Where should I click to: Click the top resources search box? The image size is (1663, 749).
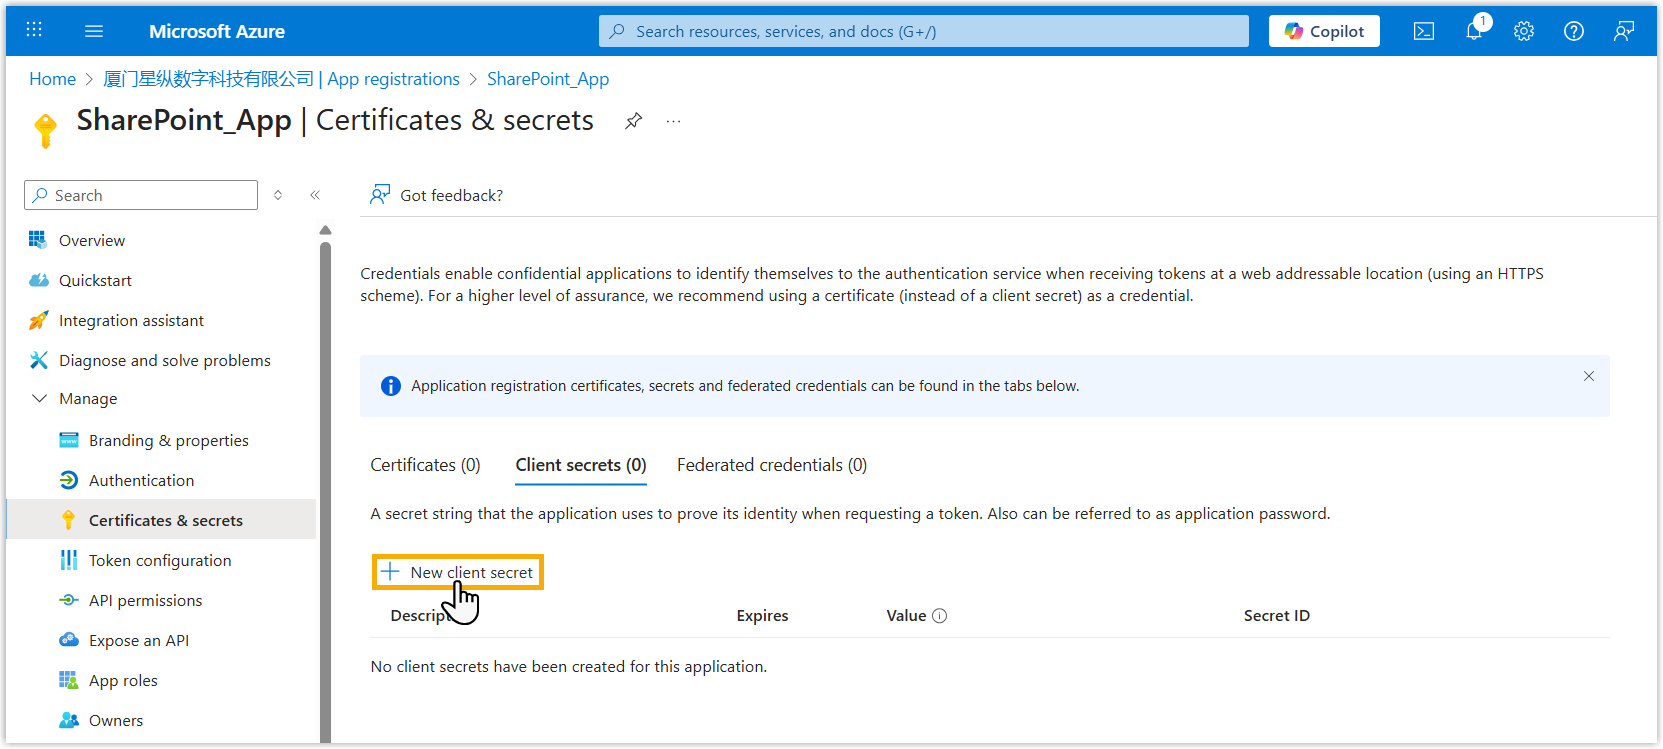923,31
